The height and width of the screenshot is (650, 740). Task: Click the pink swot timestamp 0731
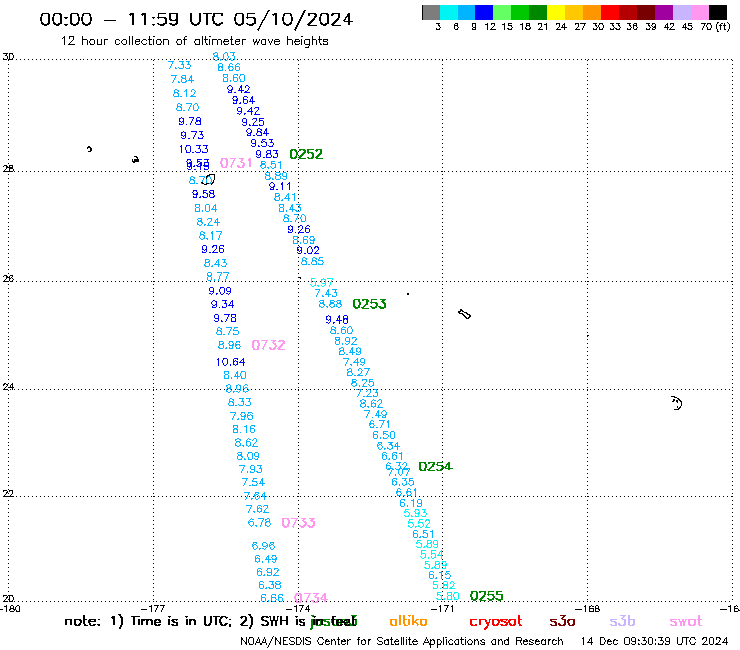click(236, 163)
